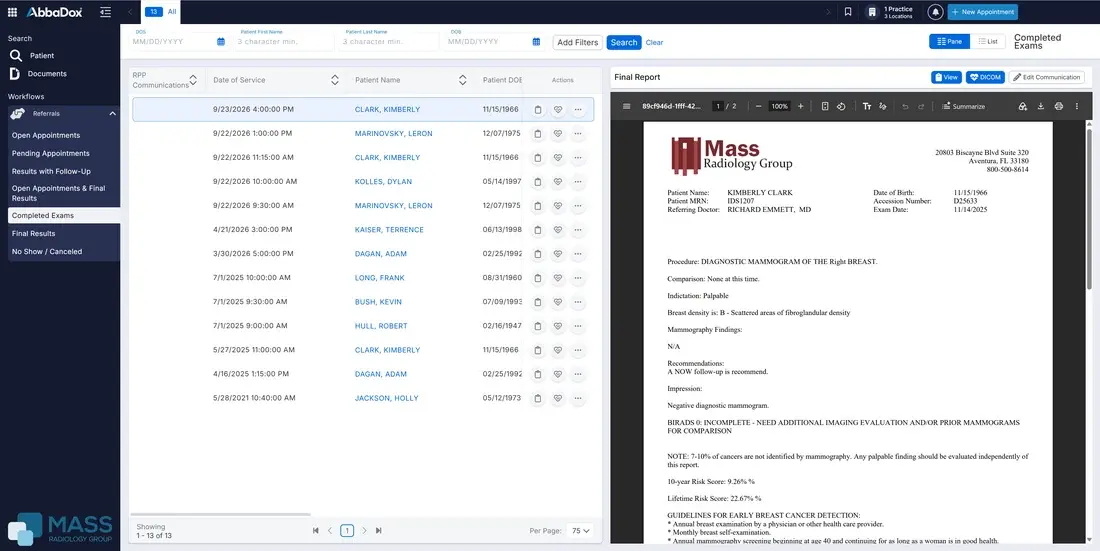Viewport: 1100px width, 551px height.
Task: Collapse the Referrals workflow section
Action: coord(112,113)
